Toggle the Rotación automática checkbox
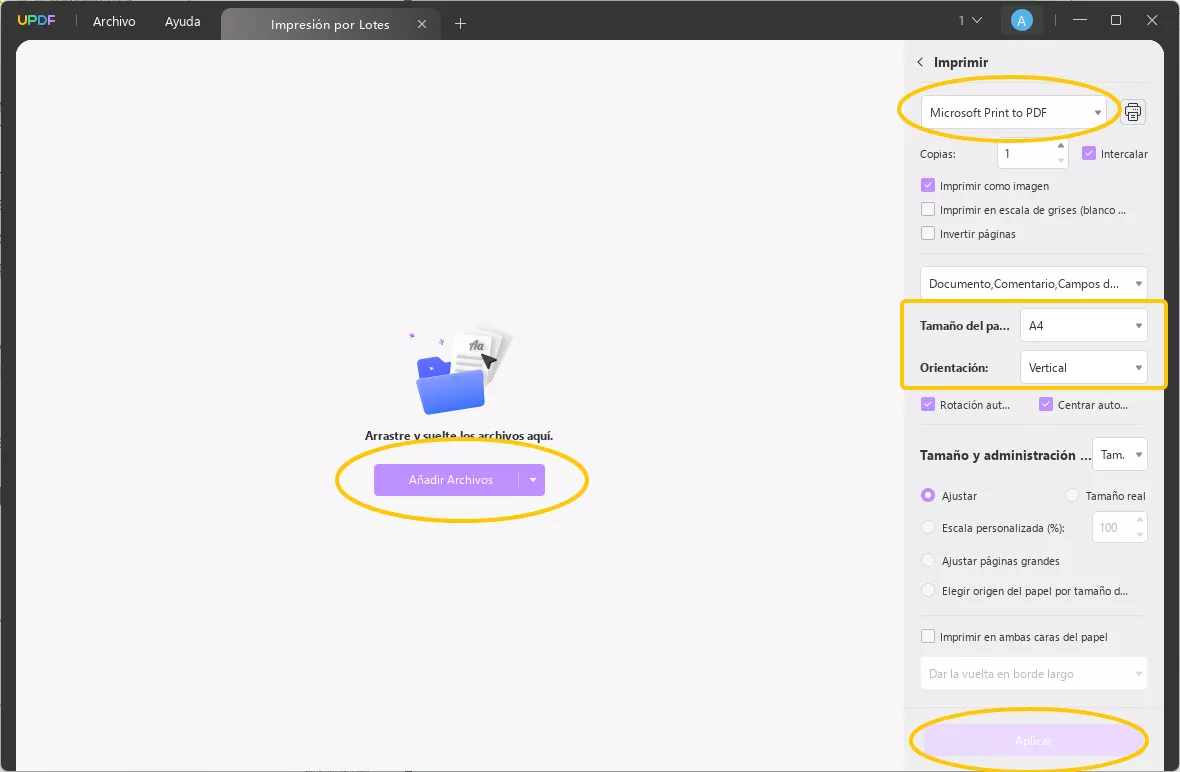Screen dimensions: 1180x772 coord(928,404)
